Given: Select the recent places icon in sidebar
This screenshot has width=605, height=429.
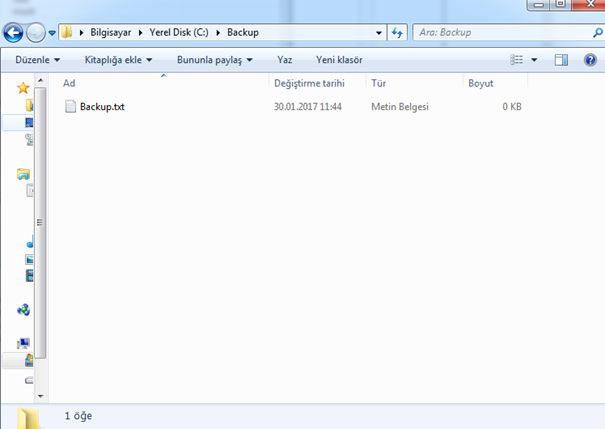Looking at the screenshot, I should 29,139.
